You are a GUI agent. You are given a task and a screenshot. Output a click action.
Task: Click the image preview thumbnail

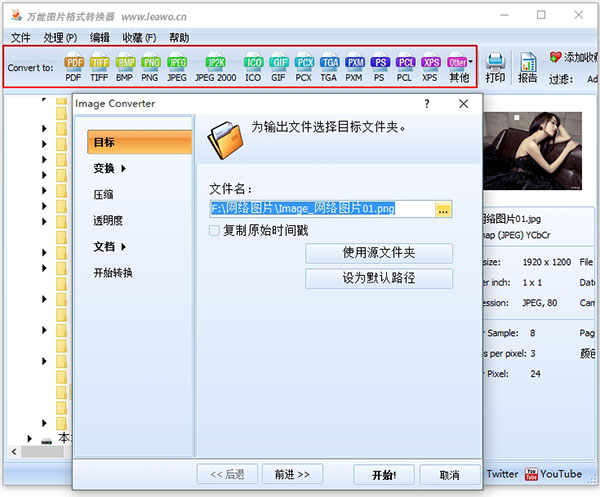[532, 151]
